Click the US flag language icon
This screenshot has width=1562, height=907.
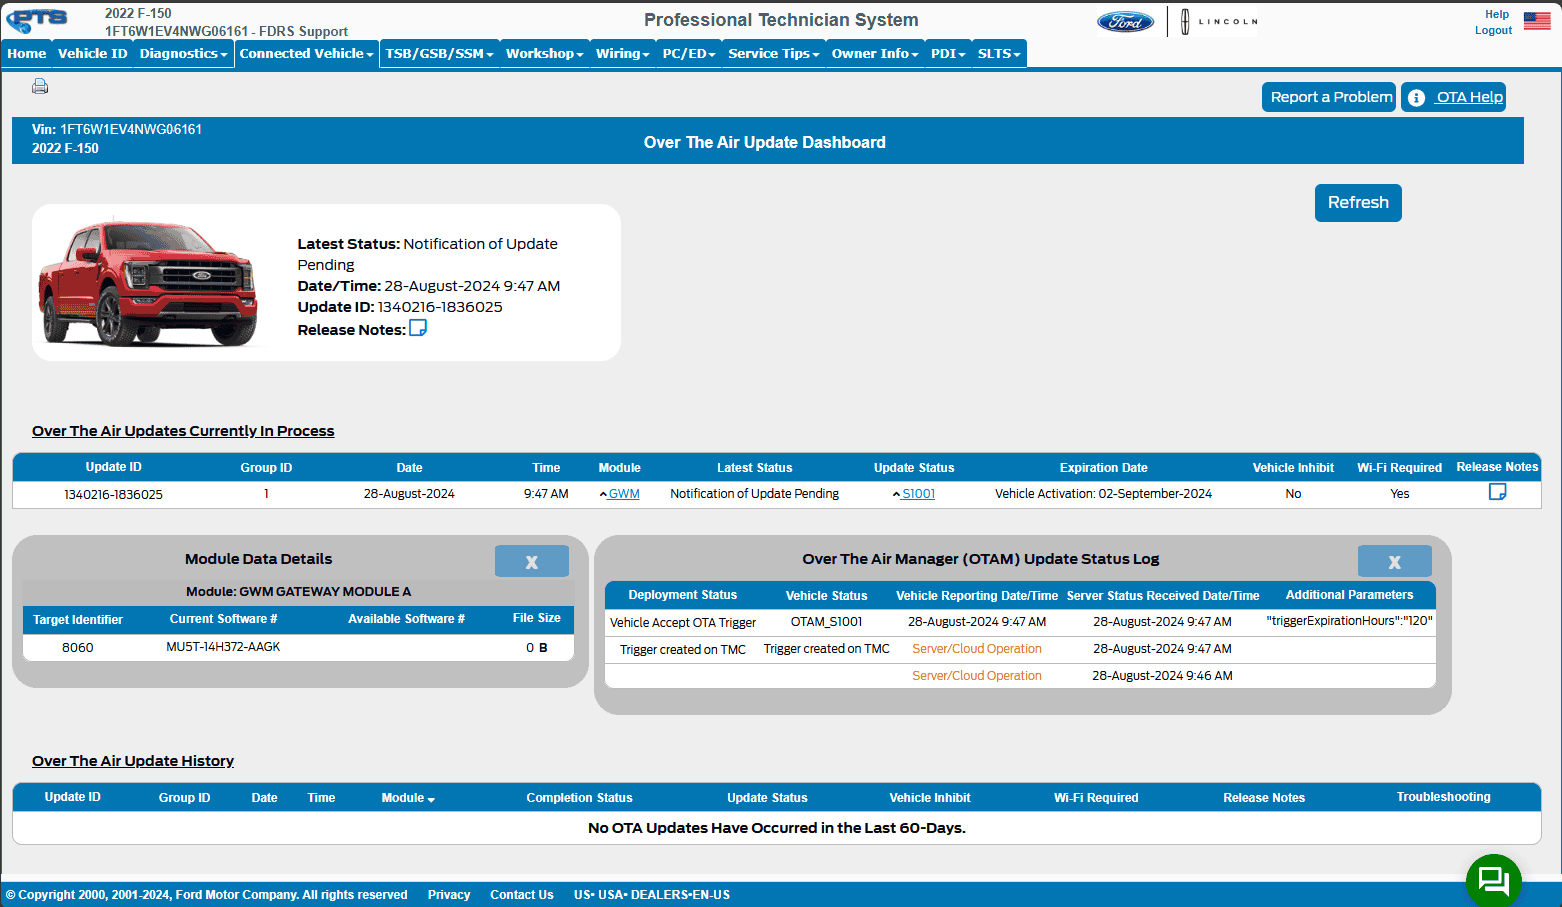(x=1537, y=20)
